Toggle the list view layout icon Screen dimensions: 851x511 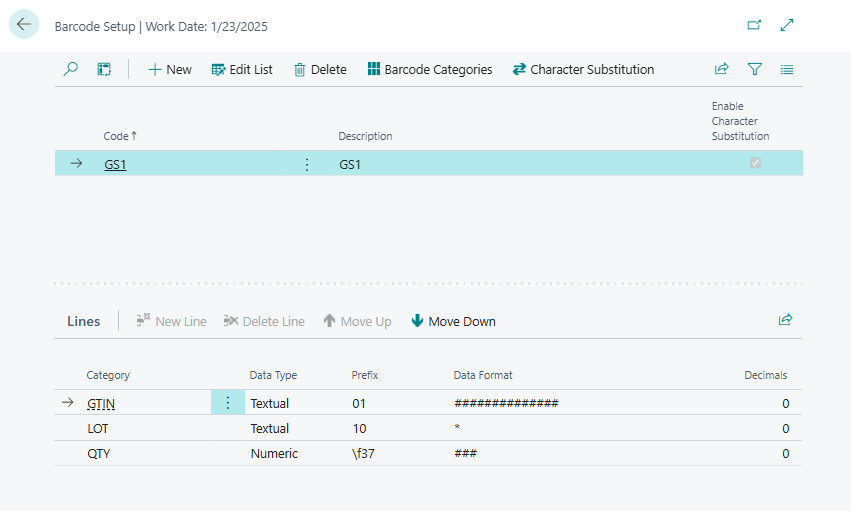tap(787, 69)
